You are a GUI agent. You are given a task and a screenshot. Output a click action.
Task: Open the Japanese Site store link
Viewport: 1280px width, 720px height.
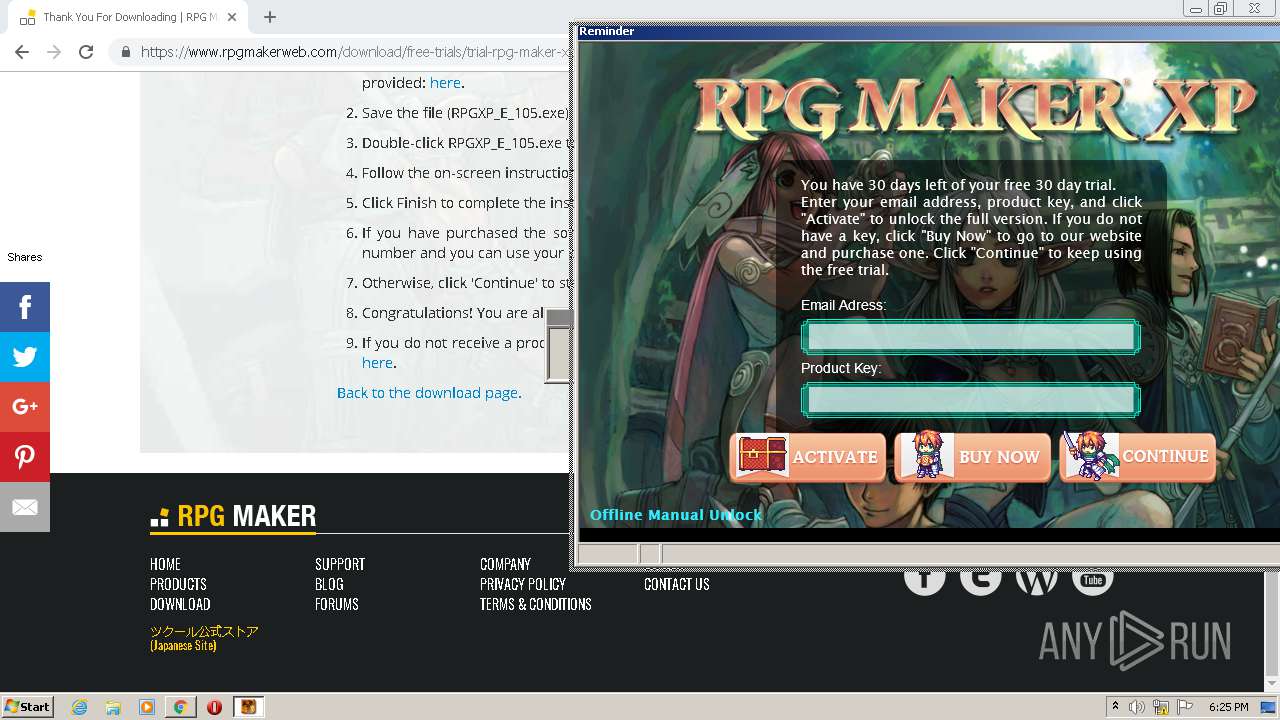(x=204, y=638)
